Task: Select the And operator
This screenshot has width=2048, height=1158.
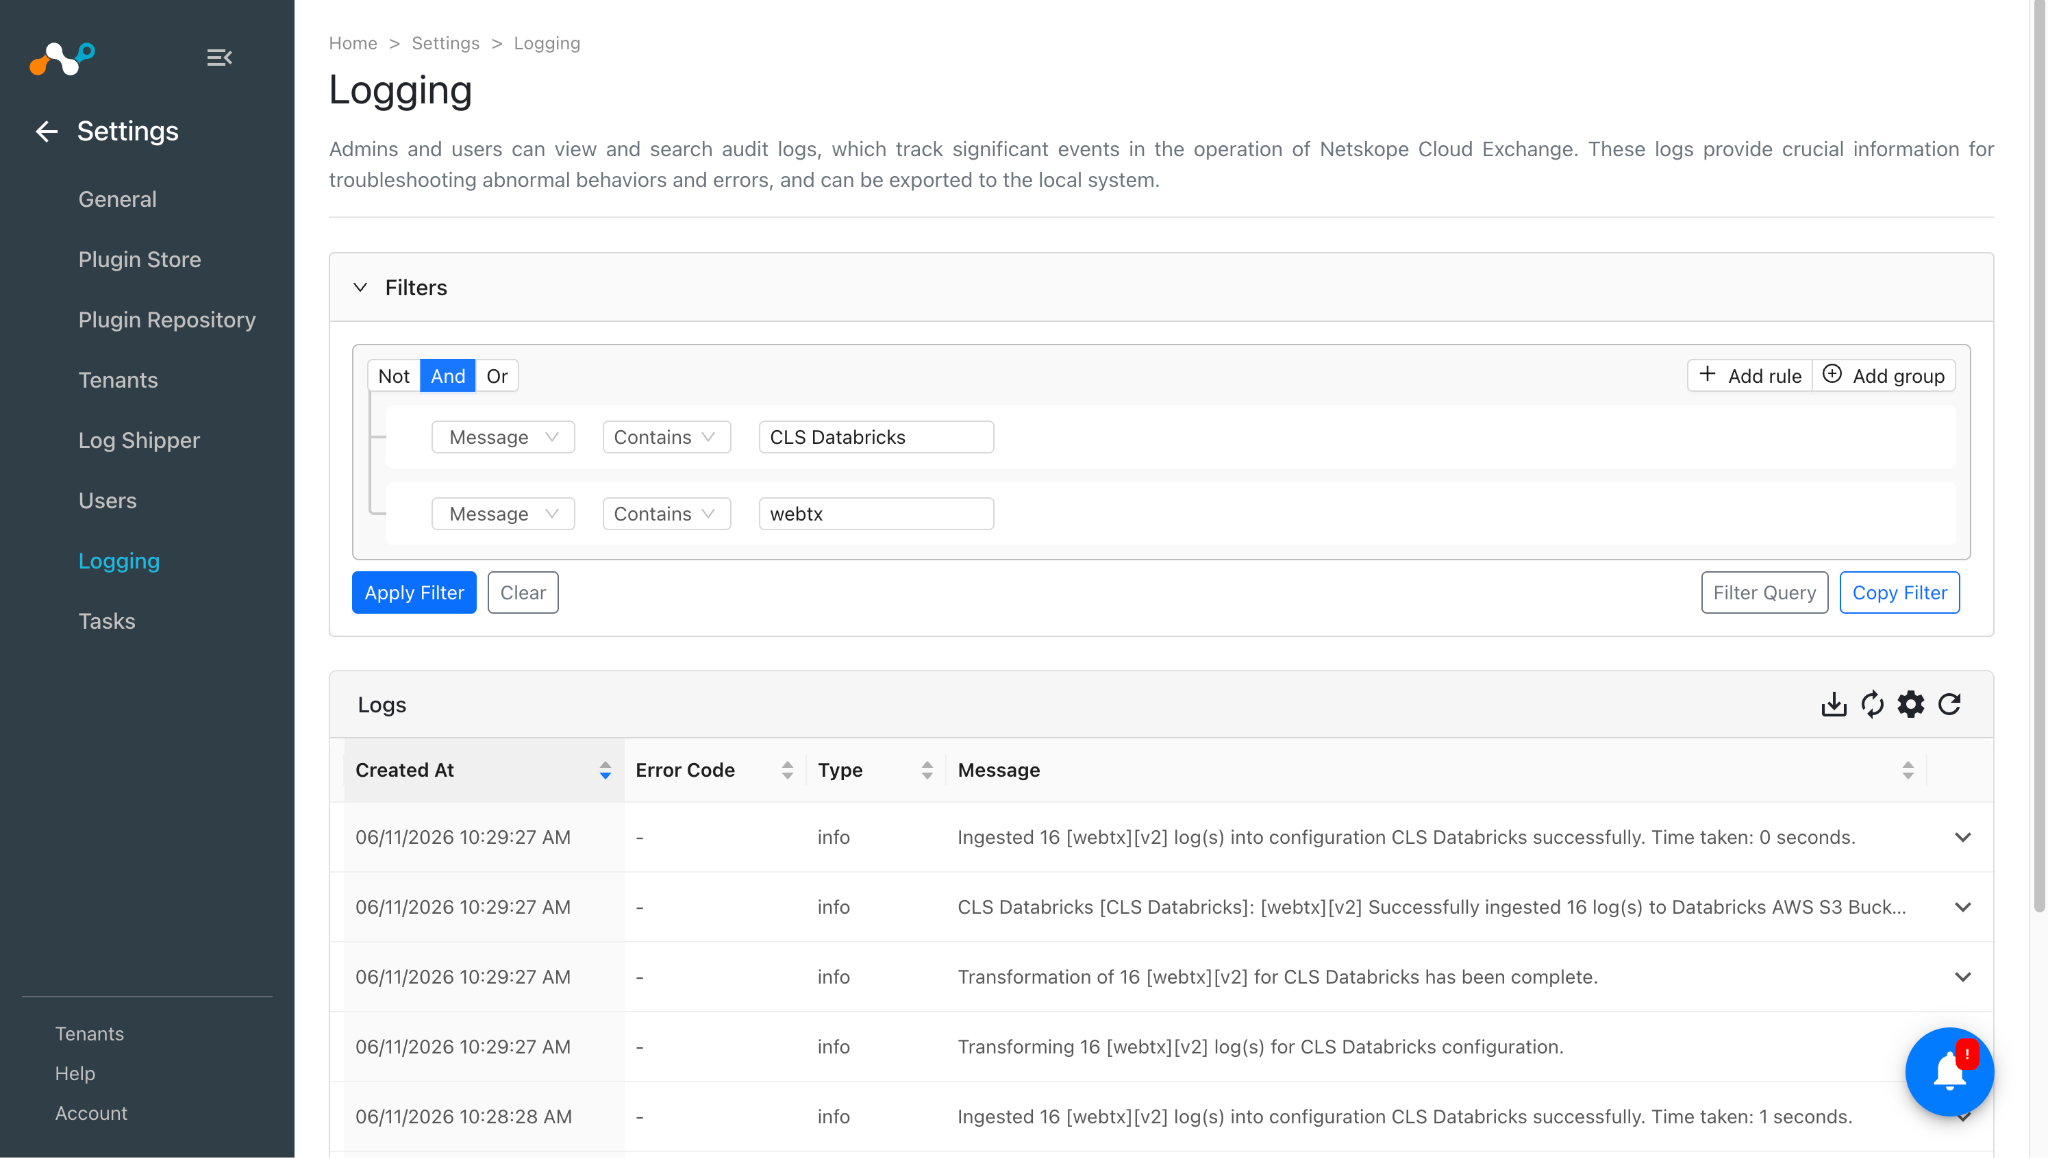Action: pos(448,376)
